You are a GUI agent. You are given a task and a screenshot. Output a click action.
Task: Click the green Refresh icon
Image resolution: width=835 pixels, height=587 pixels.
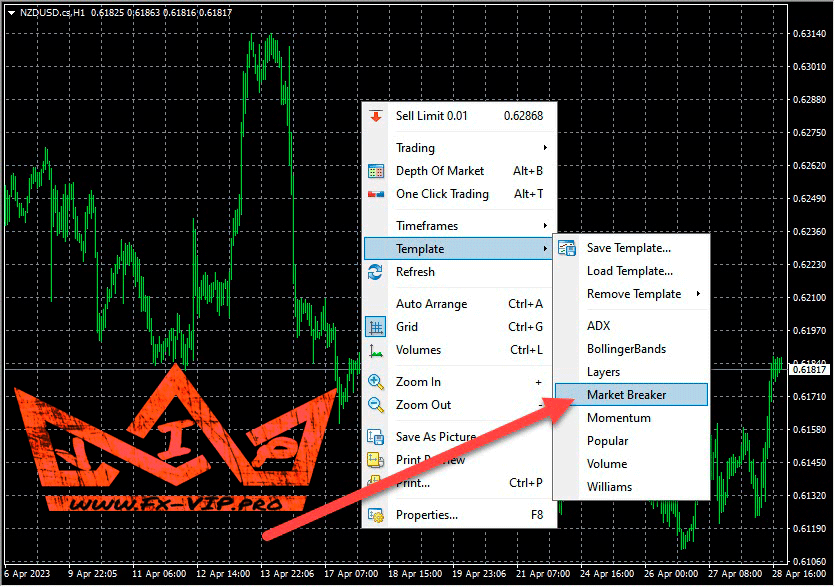(x=376, y=272)
